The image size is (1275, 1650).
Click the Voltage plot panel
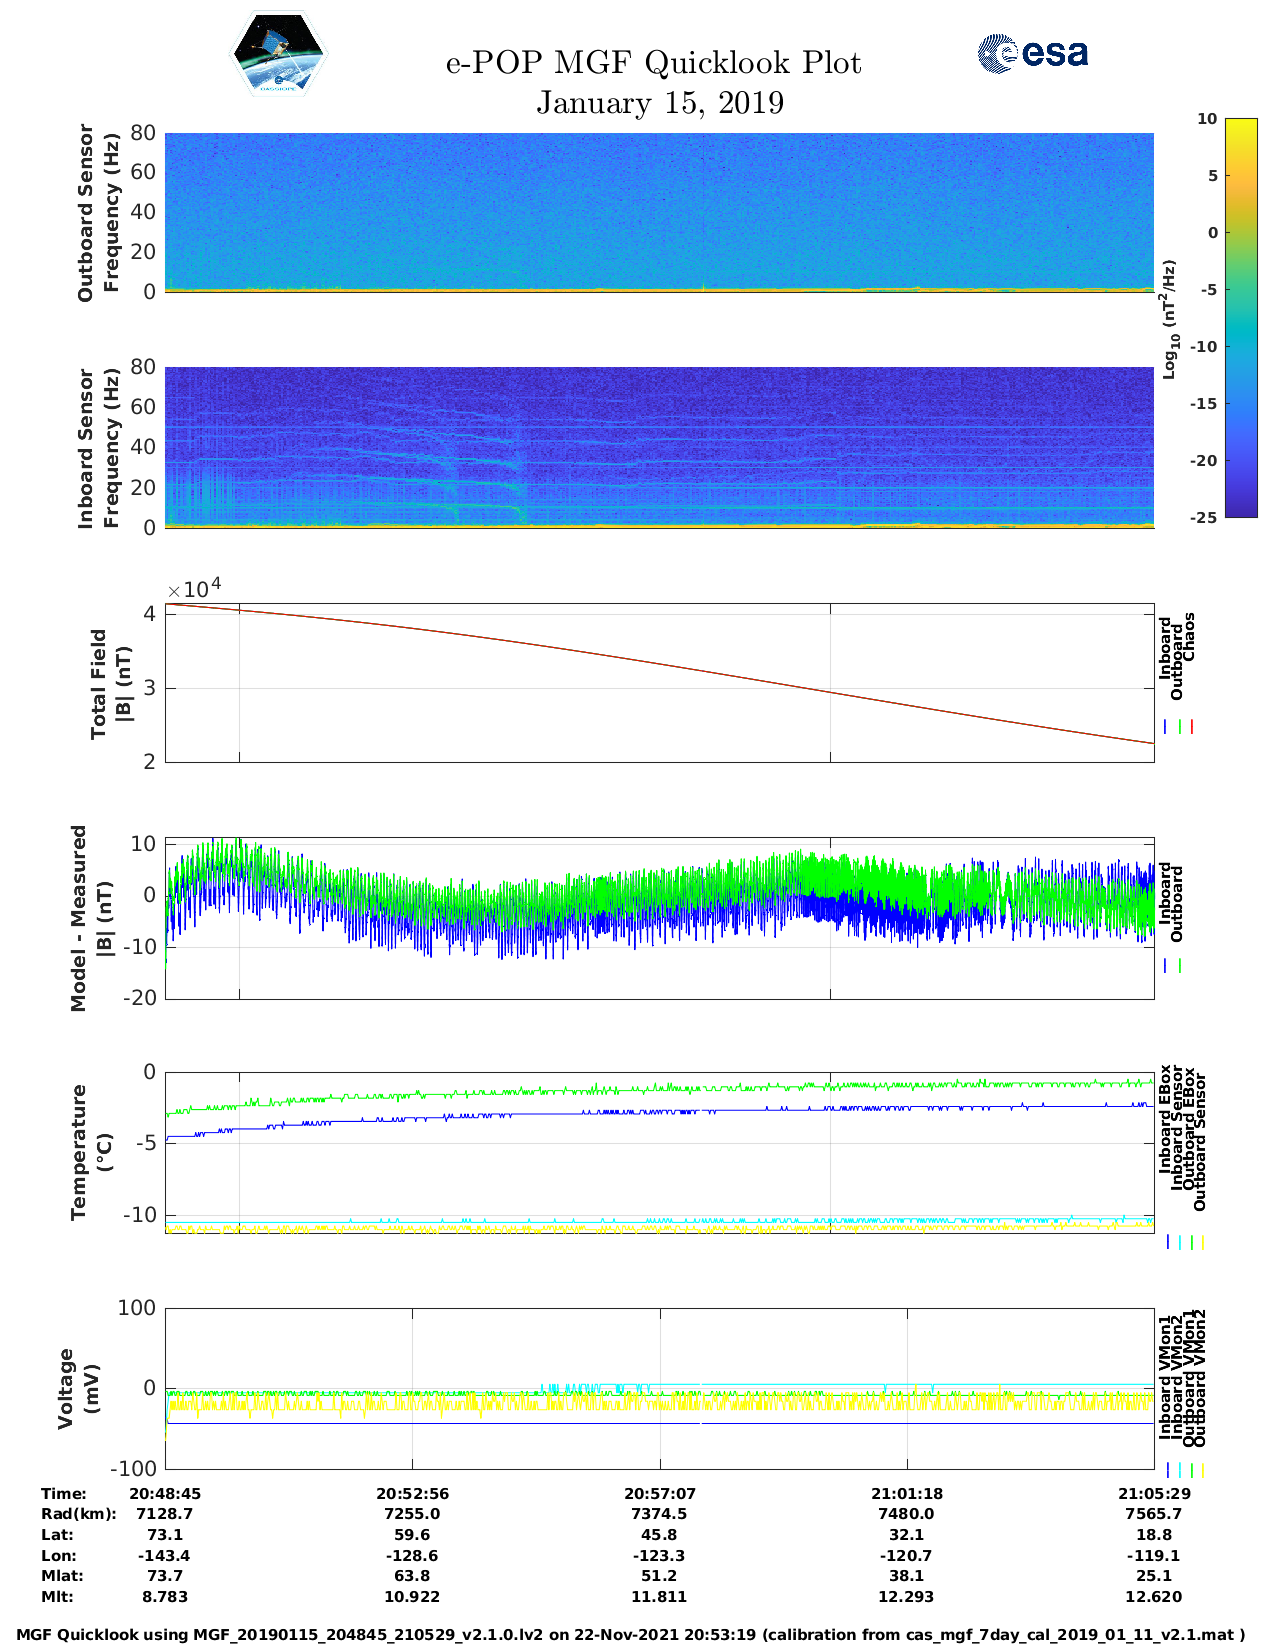[659, 1388]
